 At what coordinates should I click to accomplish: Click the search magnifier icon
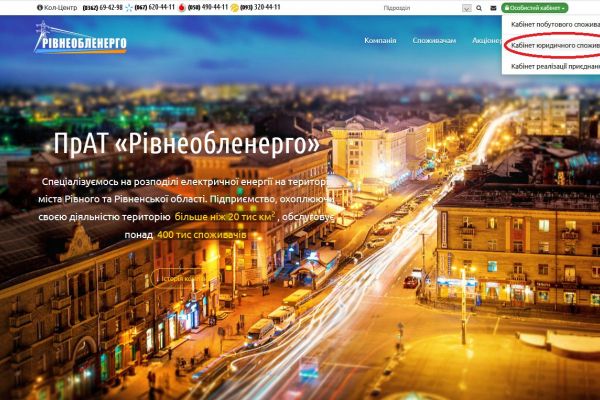(x=477, y=7)
